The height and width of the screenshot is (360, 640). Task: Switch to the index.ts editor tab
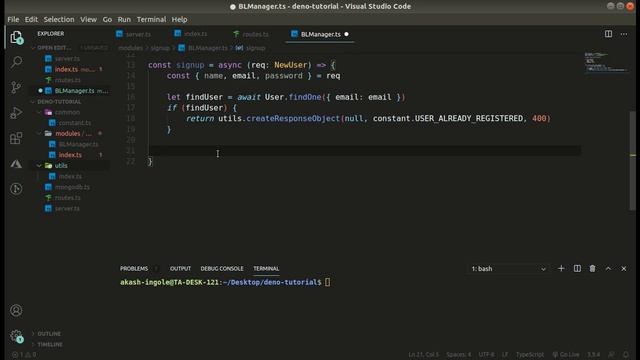[191, 34]
